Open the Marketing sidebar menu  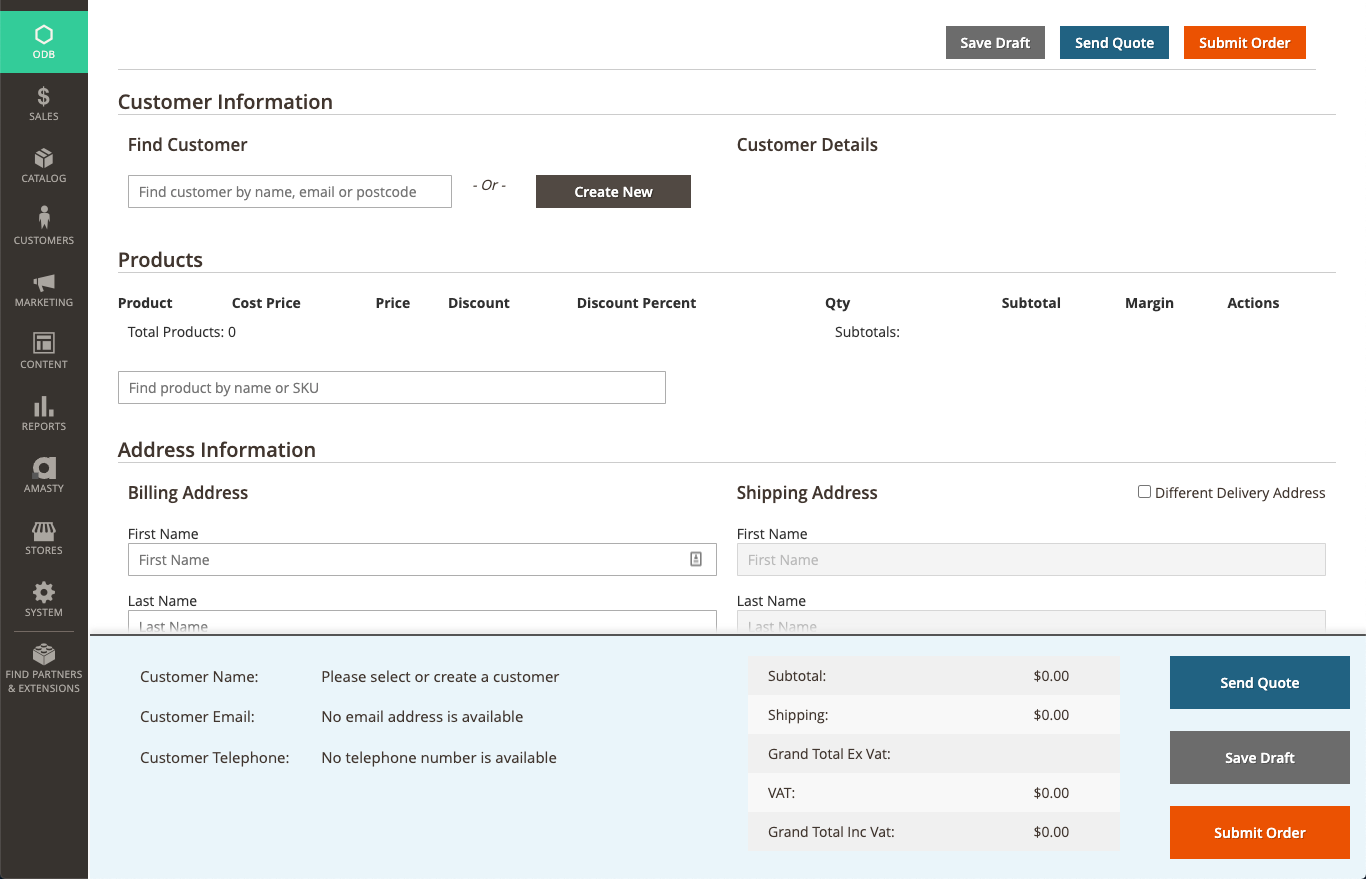[44, 290]
